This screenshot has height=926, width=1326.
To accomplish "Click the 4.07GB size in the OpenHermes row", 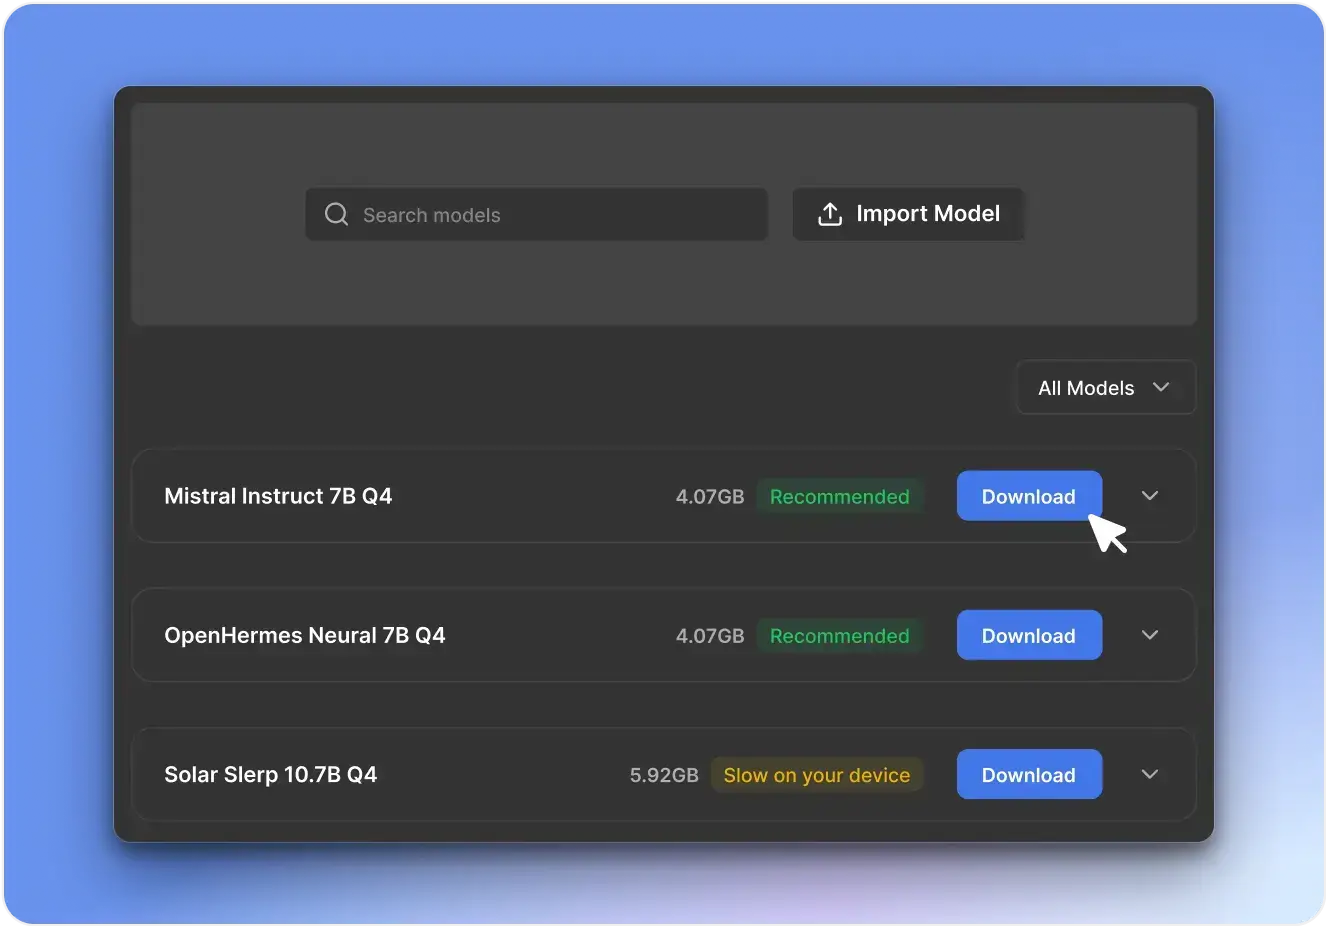I will coord(710,636).
